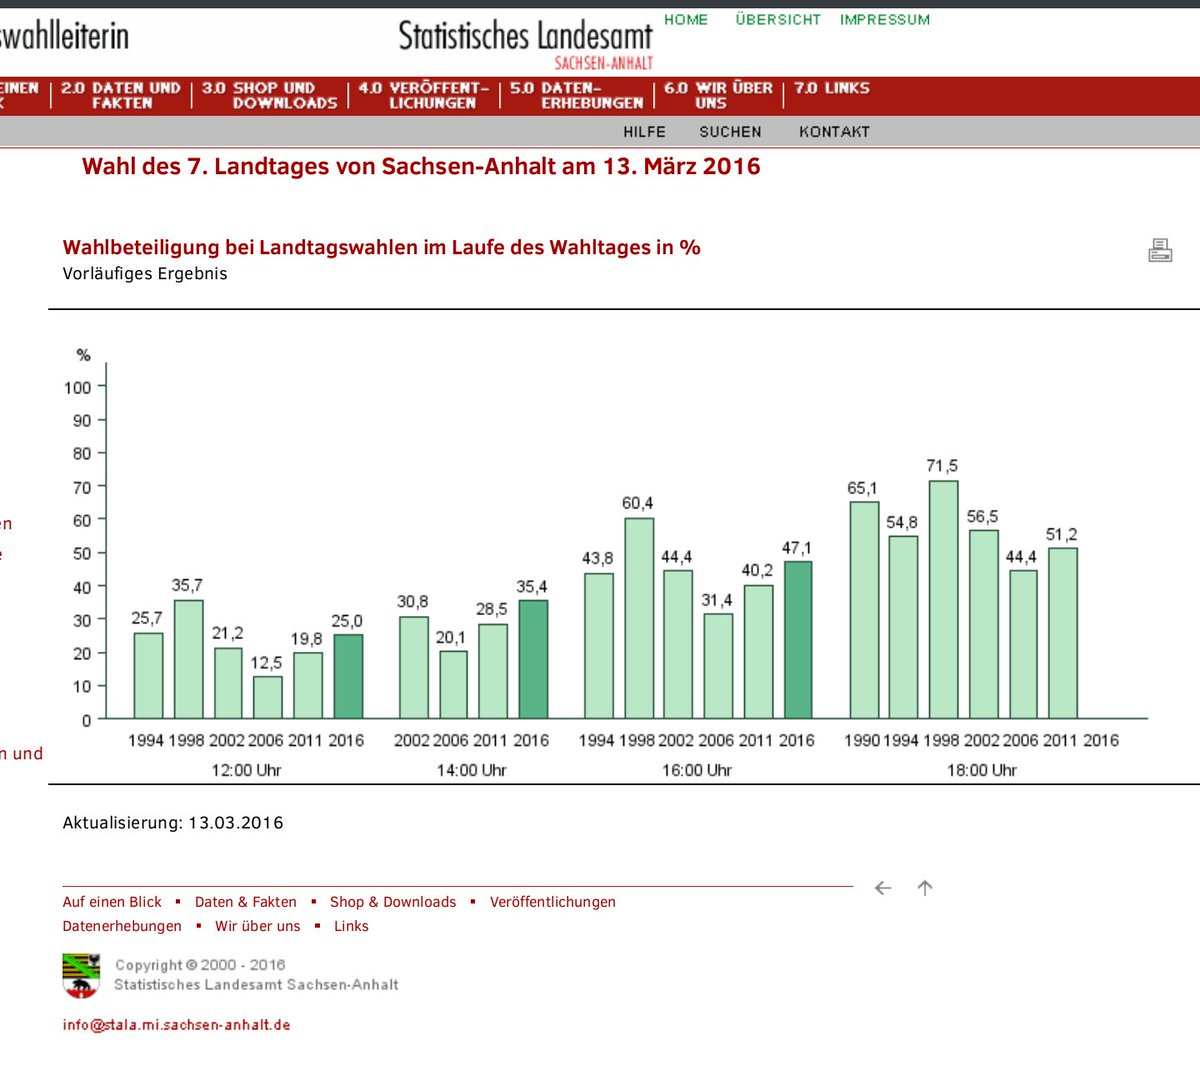The image size is (1200, 1071).
Task: Open the IMPRESSUM page
Action: pos(884,19)
